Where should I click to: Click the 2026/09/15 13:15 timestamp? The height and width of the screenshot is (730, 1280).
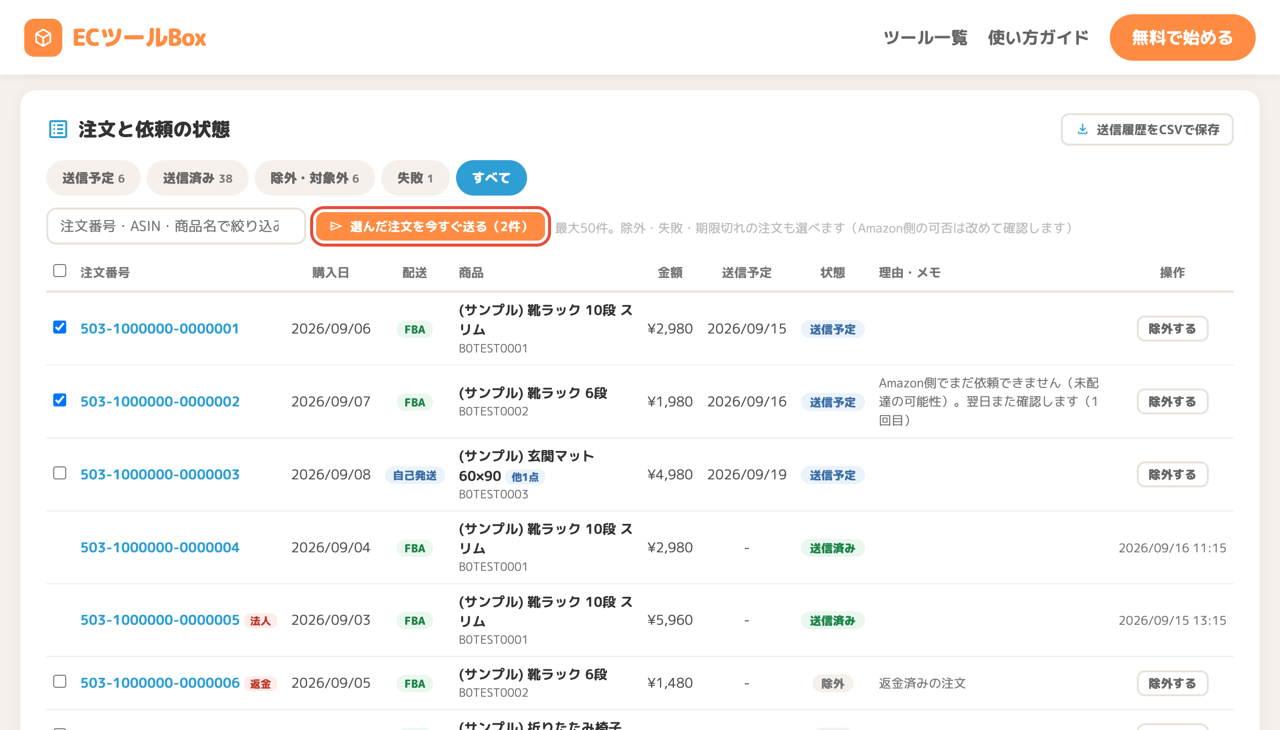click(1172, 621)
